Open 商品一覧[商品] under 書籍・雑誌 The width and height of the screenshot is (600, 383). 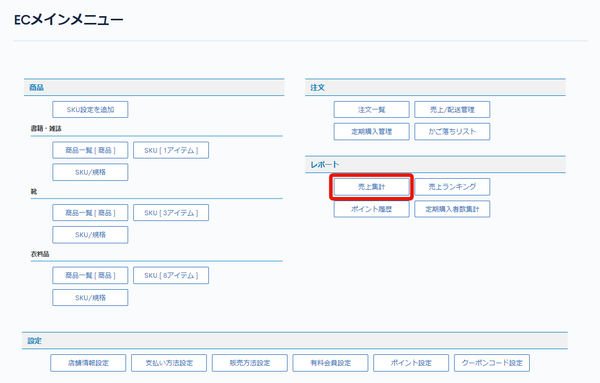click(90, 150)
